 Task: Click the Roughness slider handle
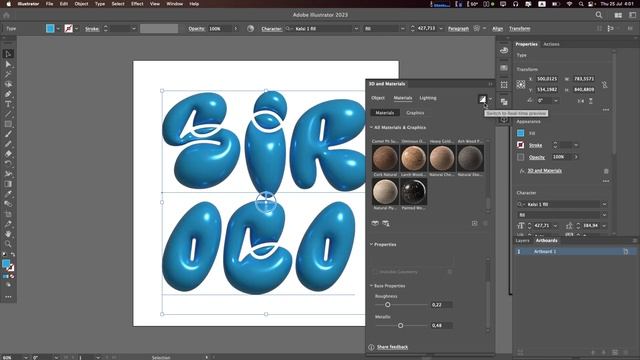click(x=388, y=304)
